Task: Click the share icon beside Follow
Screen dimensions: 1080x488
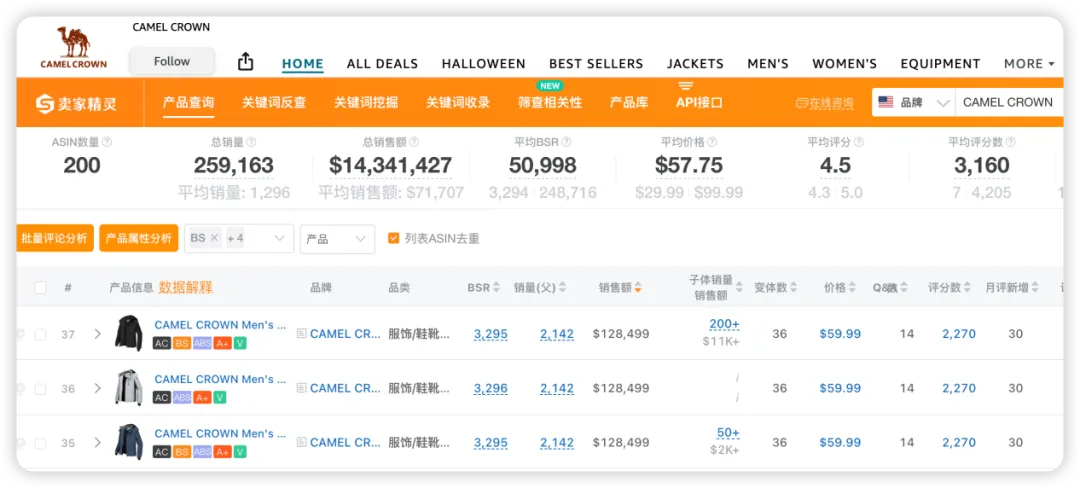Action: tap(246, 62)
